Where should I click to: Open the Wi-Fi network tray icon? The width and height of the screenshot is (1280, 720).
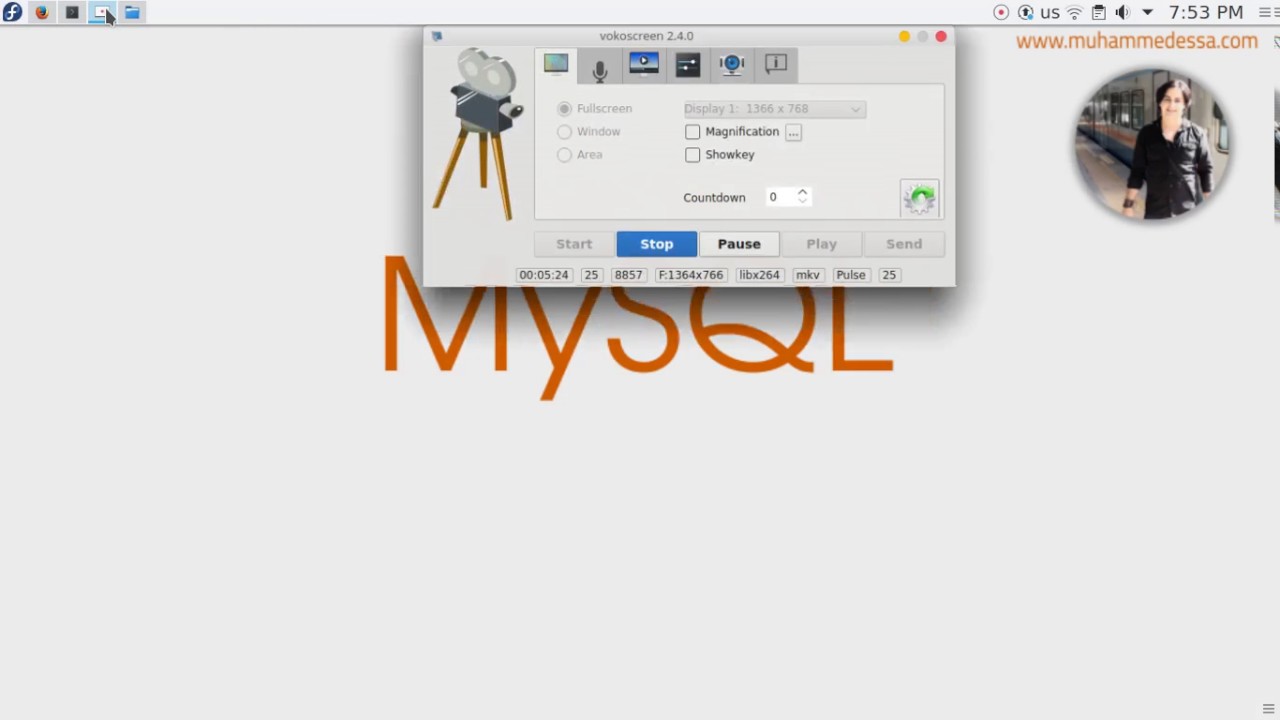tap(1075, 12)
